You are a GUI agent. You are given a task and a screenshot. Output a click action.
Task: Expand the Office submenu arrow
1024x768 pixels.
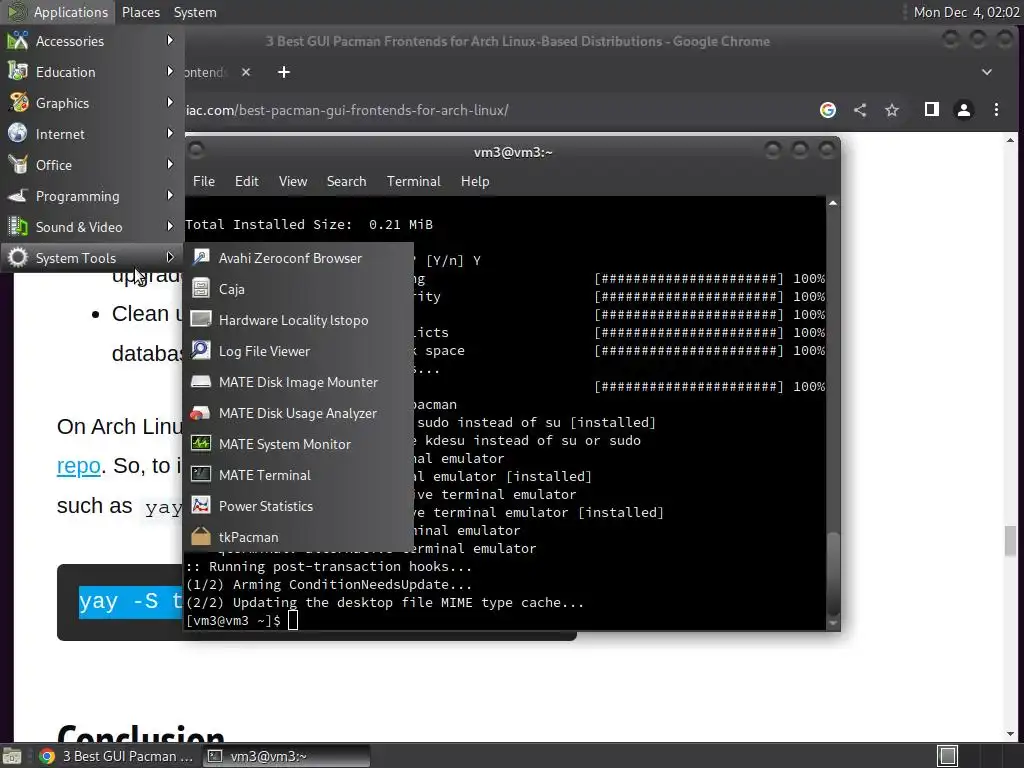(170, 165)
